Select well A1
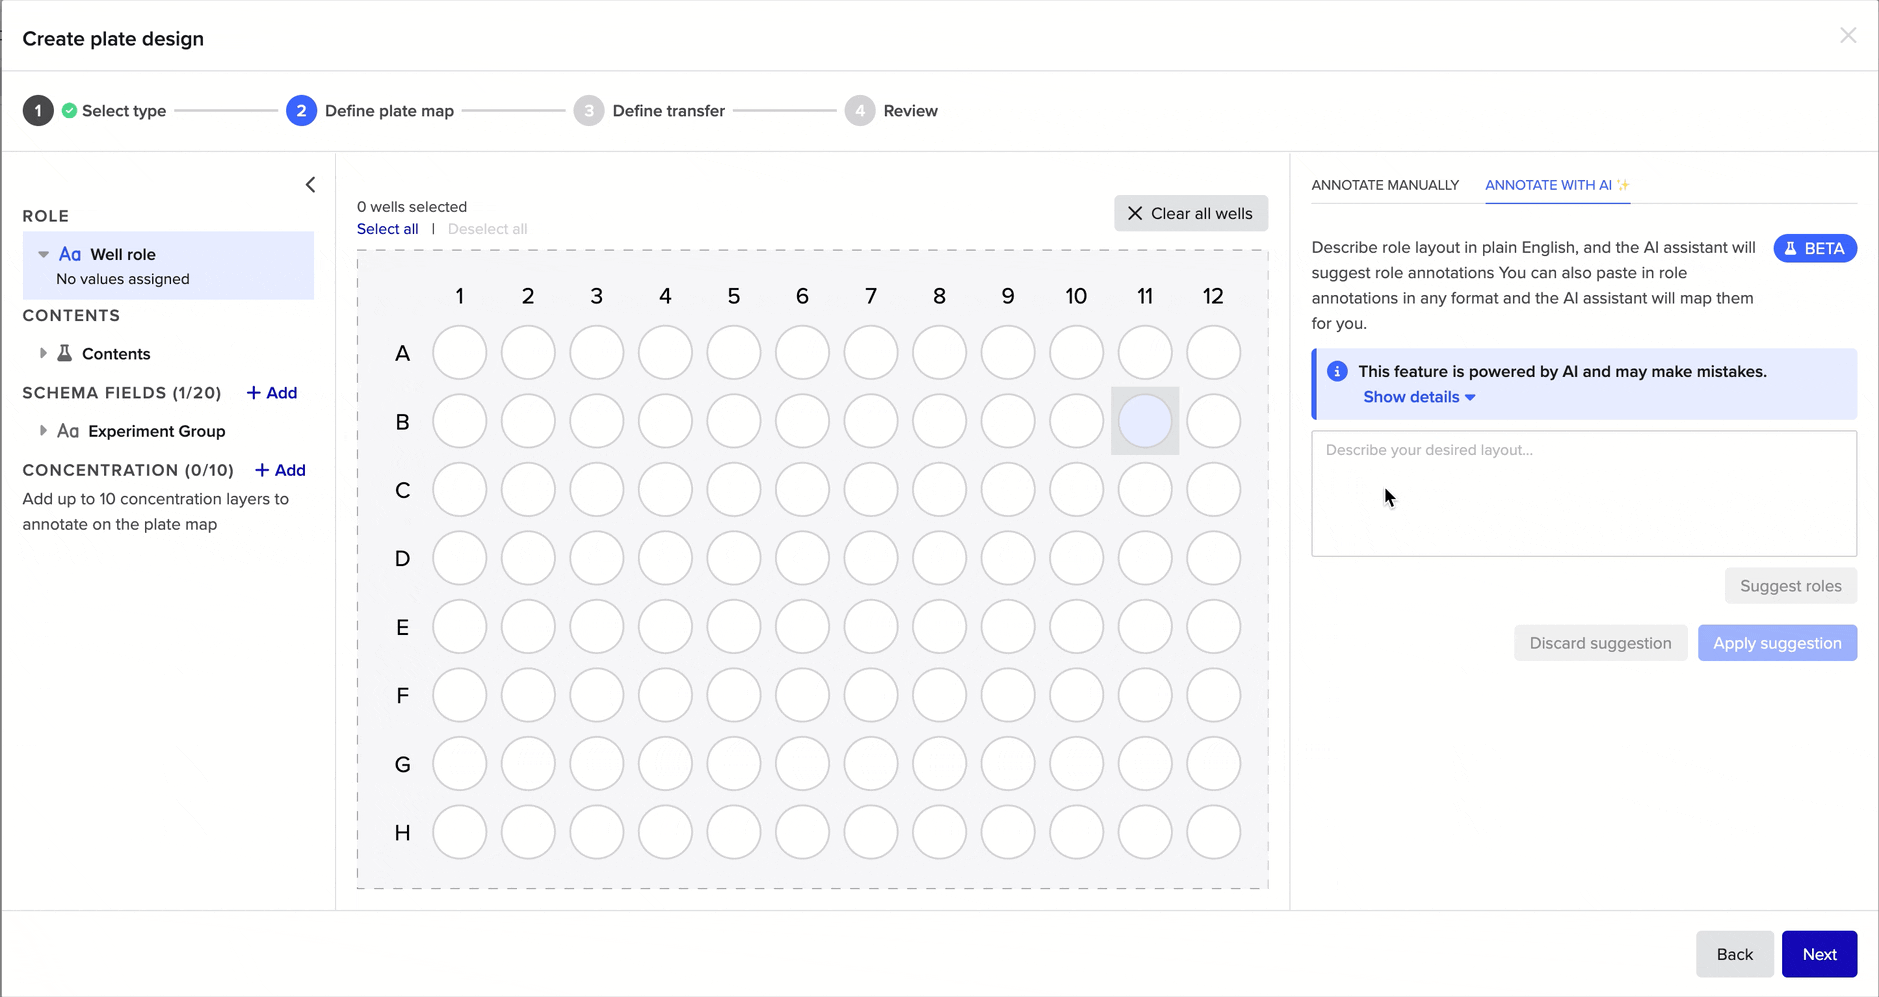 [459, 353]
